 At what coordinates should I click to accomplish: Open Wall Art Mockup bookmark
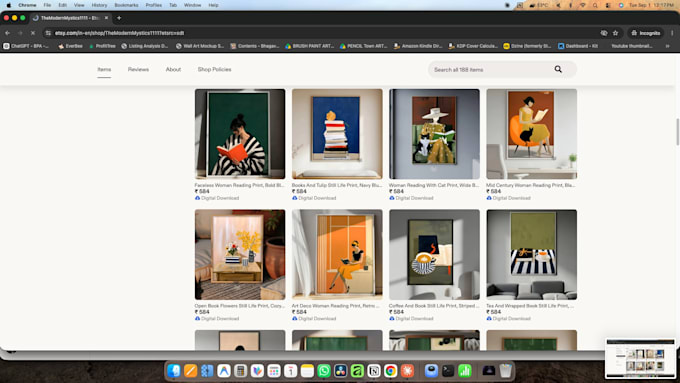199,46
